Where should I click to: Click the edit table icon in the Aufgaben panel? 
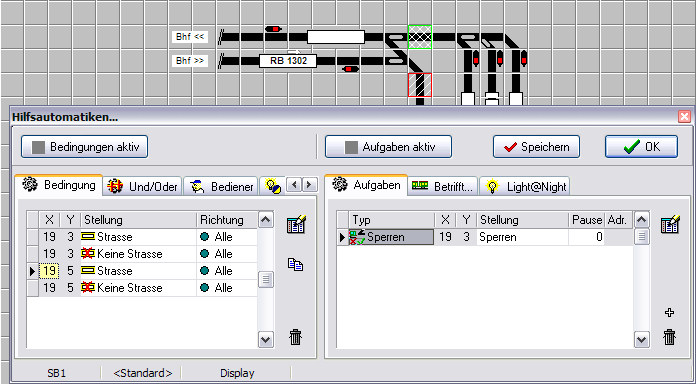(670, 224)
